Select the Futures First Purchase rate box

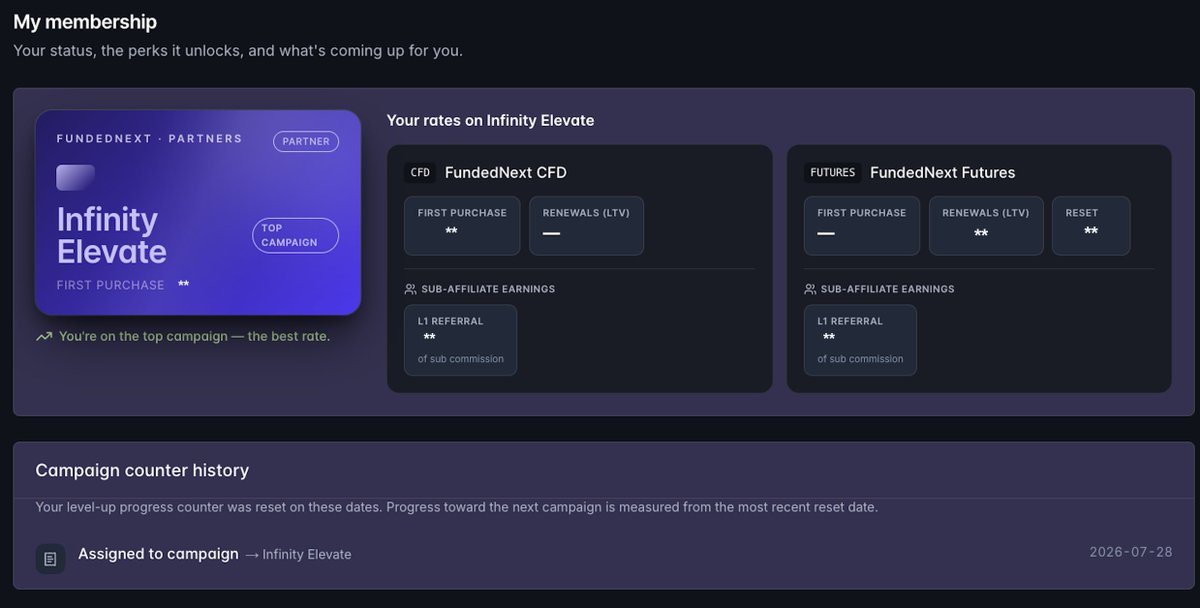coord(862,226)
